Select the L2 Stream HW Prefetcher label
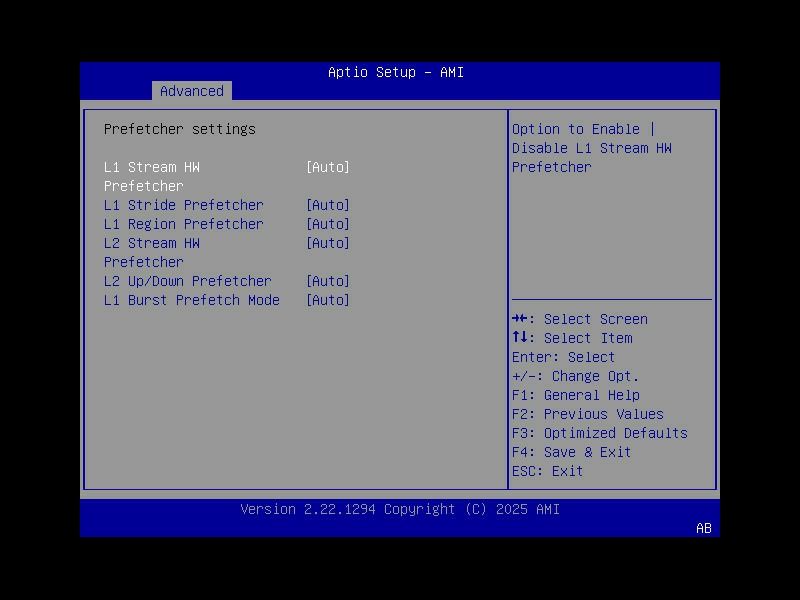 click(152, 253)
